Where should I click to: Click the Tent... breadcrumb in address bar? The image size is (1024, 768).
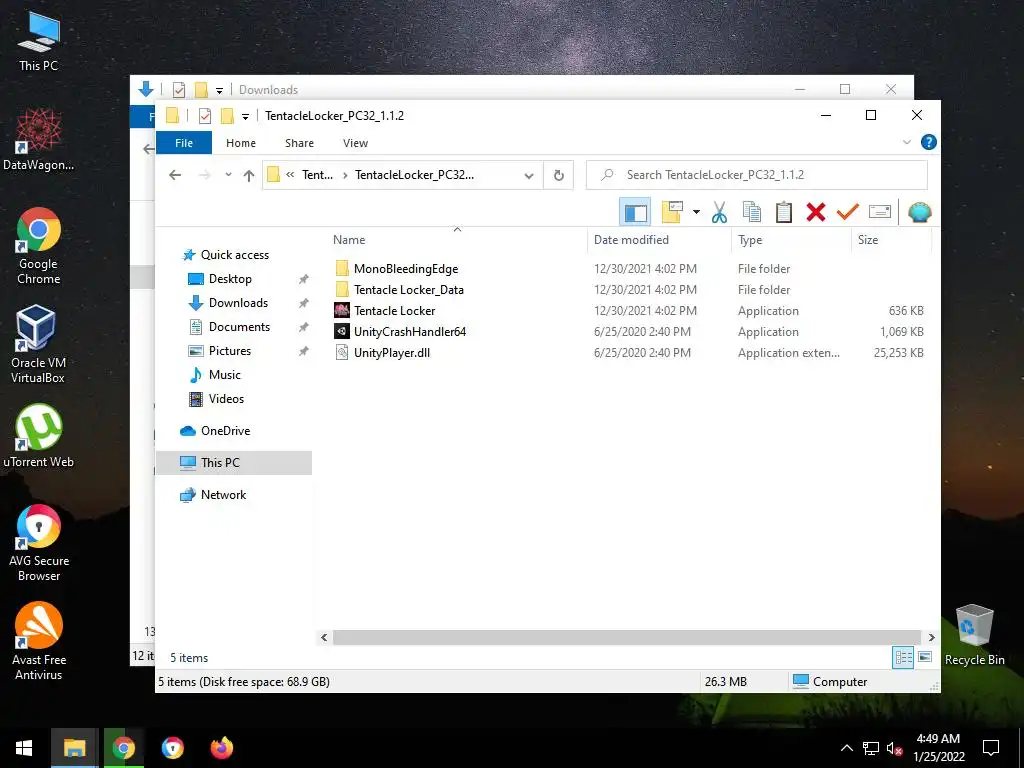coord(317,175)
